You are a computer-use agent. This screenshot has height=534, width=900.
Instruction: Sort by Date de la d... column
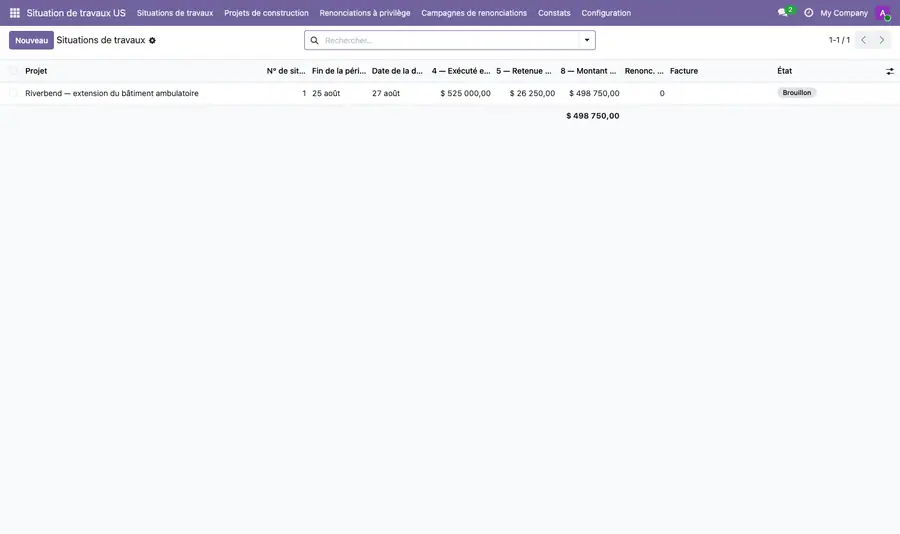(397, 71)
